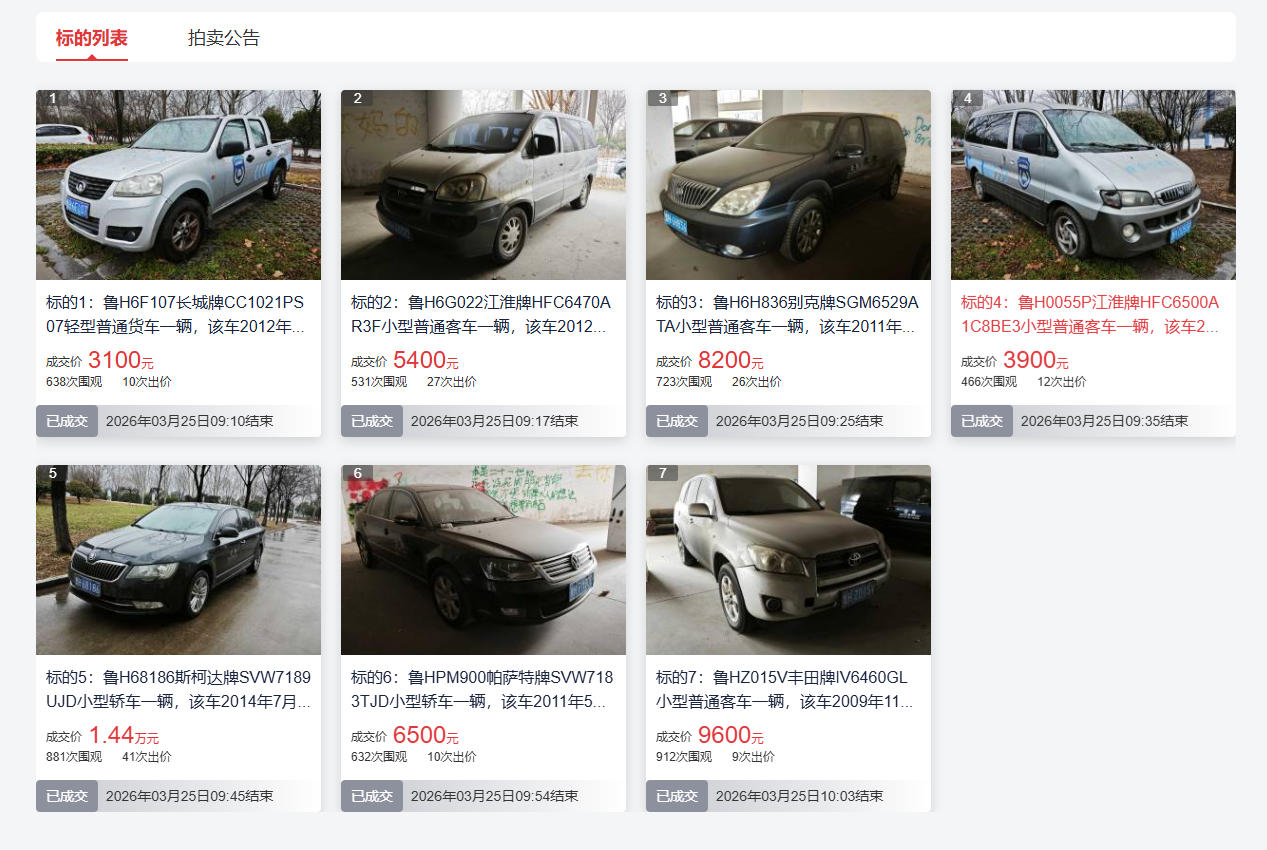Click the 1.44万元 final price
The height and width of the screenshot is (850, 1267).
[x=123, y=735]
